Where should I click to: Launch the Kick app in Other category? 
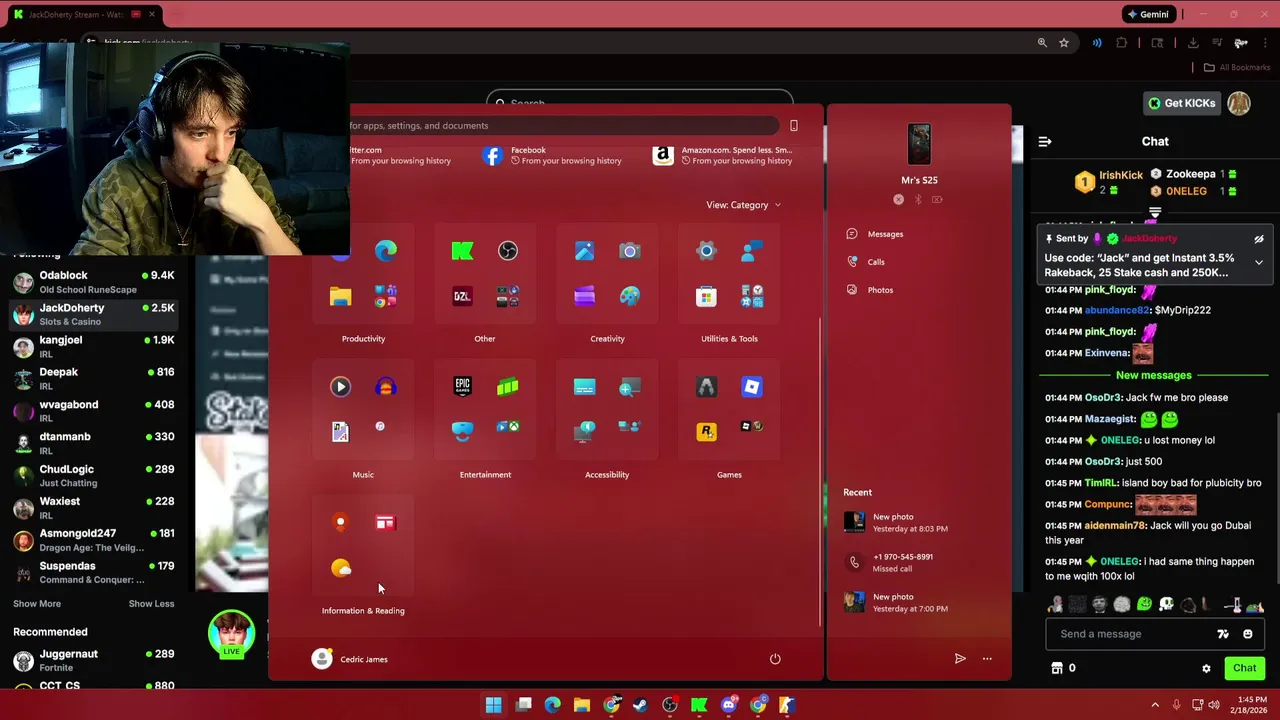click(x=462, y=251)
